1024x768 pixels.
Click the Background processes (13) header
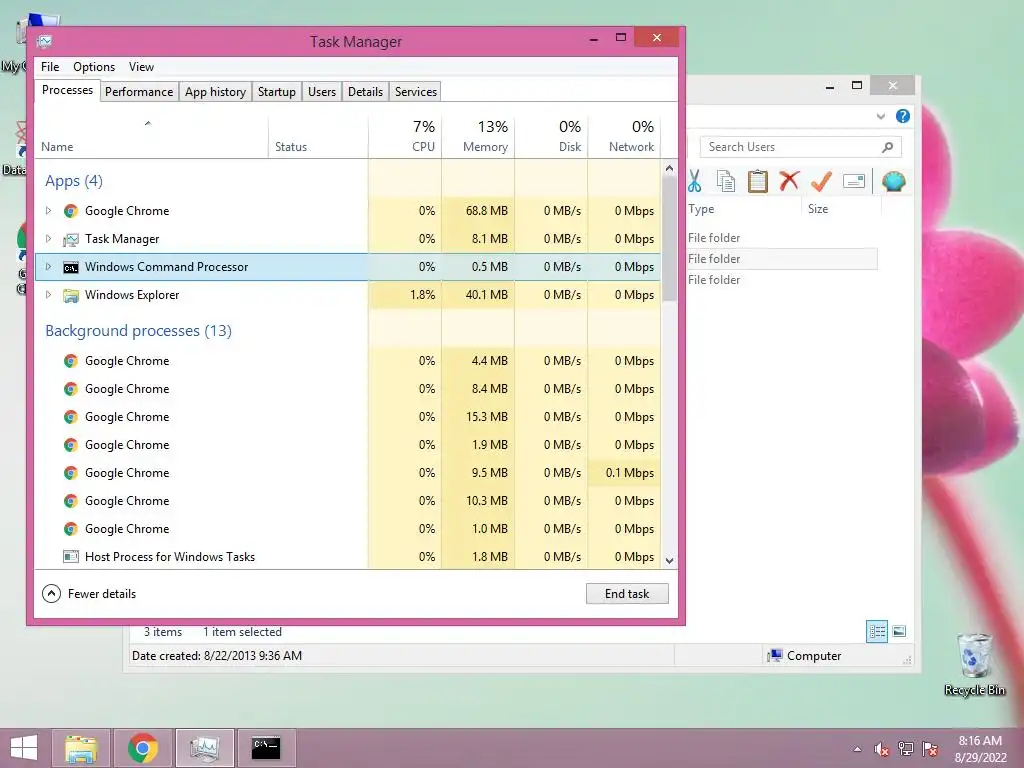[x=138, y=330]
